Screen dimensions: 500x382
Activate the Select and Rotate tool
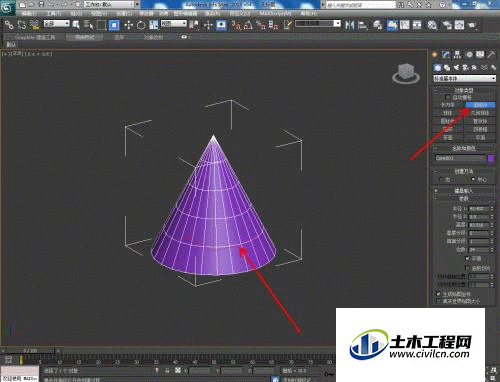pyautogui.click(x=141, y=25)
